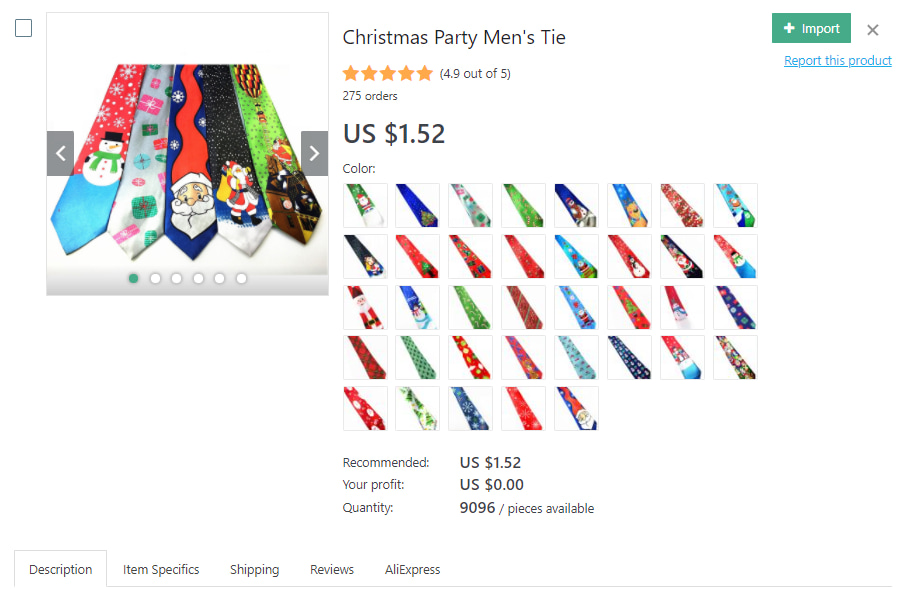This screenshot has height=596, width=906.
Task: Click the main Christmas ties product image
Action: click(187, 155)
